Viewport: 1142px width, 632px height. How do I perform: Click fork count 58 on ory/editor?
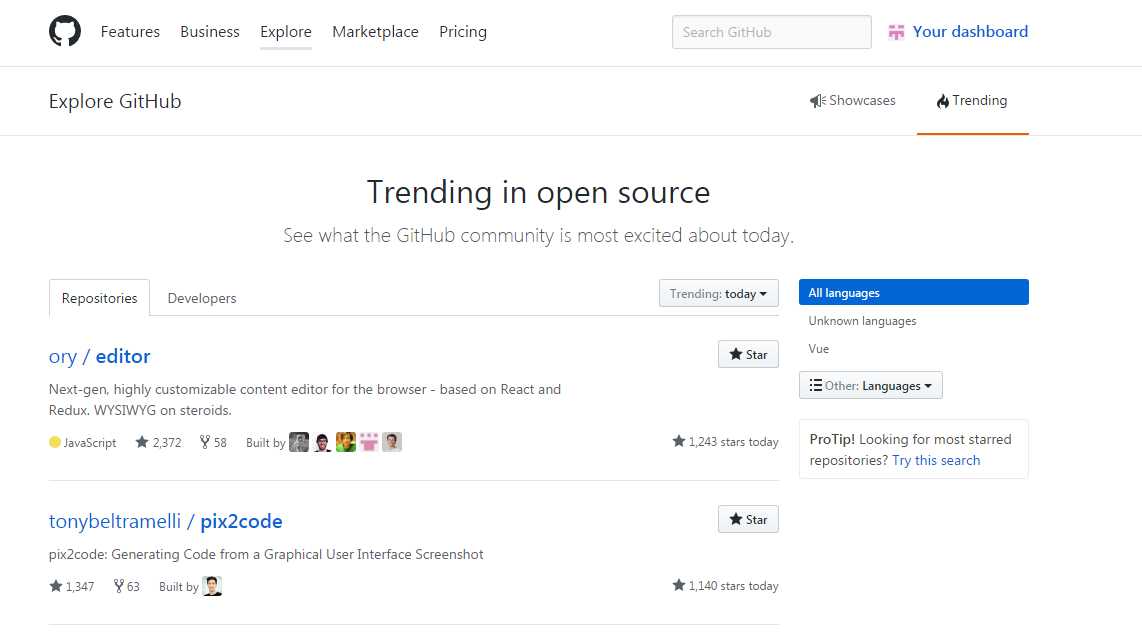213,442
